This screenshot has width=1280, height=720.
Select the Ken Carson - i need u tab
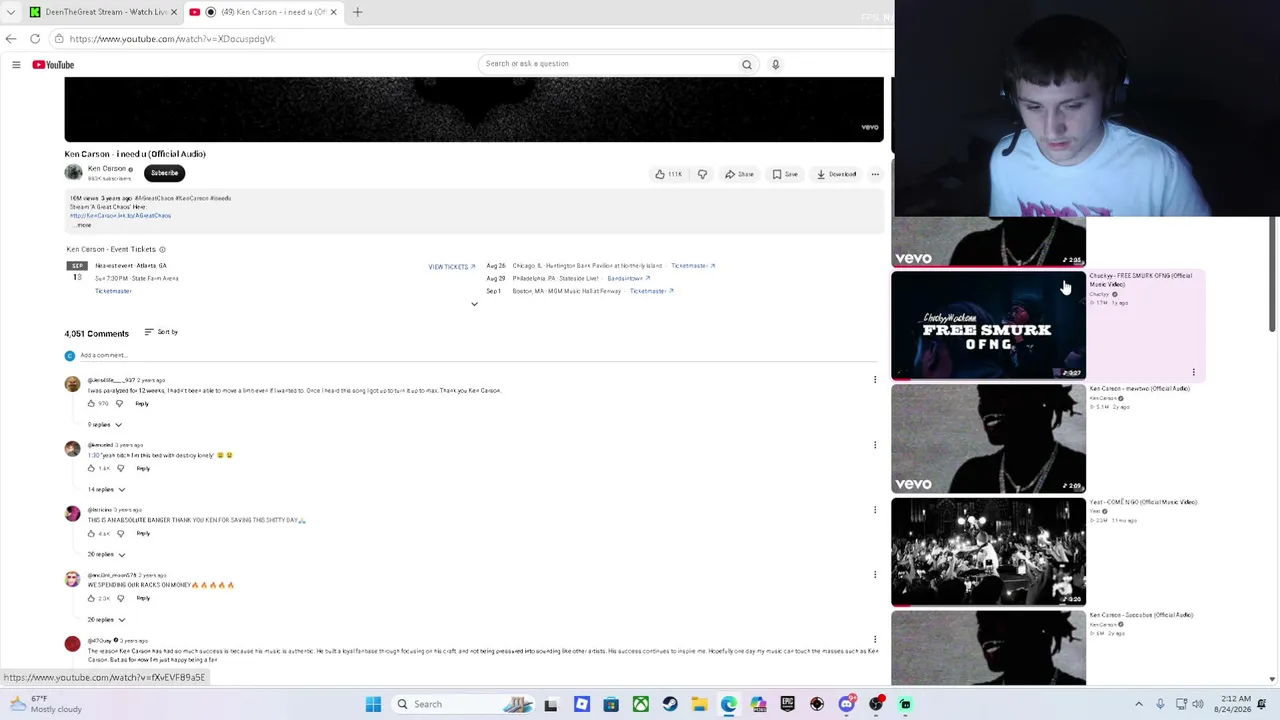coord(265,12)
